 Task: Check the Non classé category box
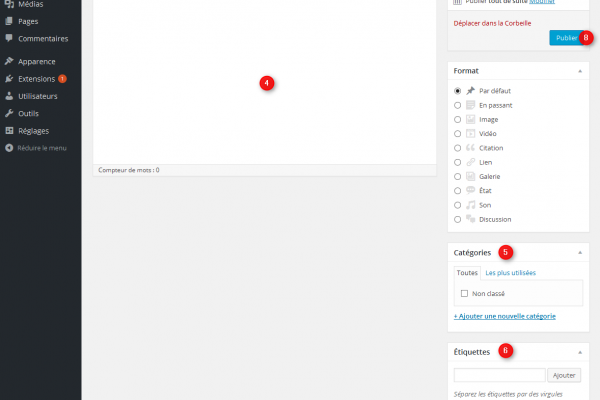point(465,293)
